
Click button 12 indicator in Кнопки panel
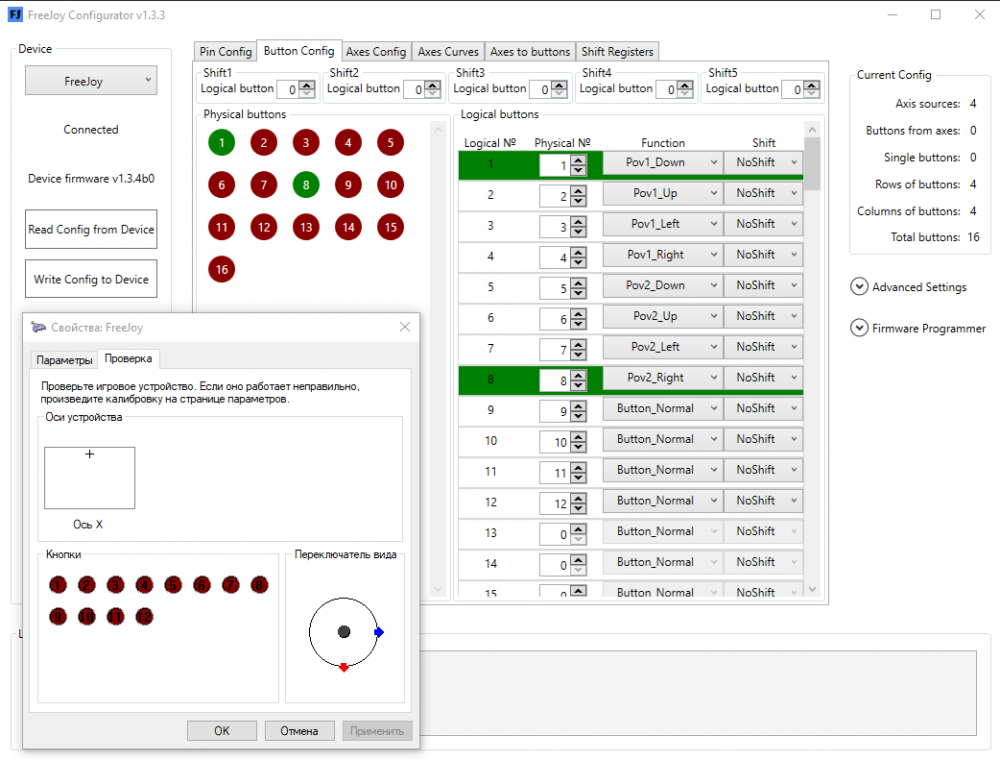[144, 617]
